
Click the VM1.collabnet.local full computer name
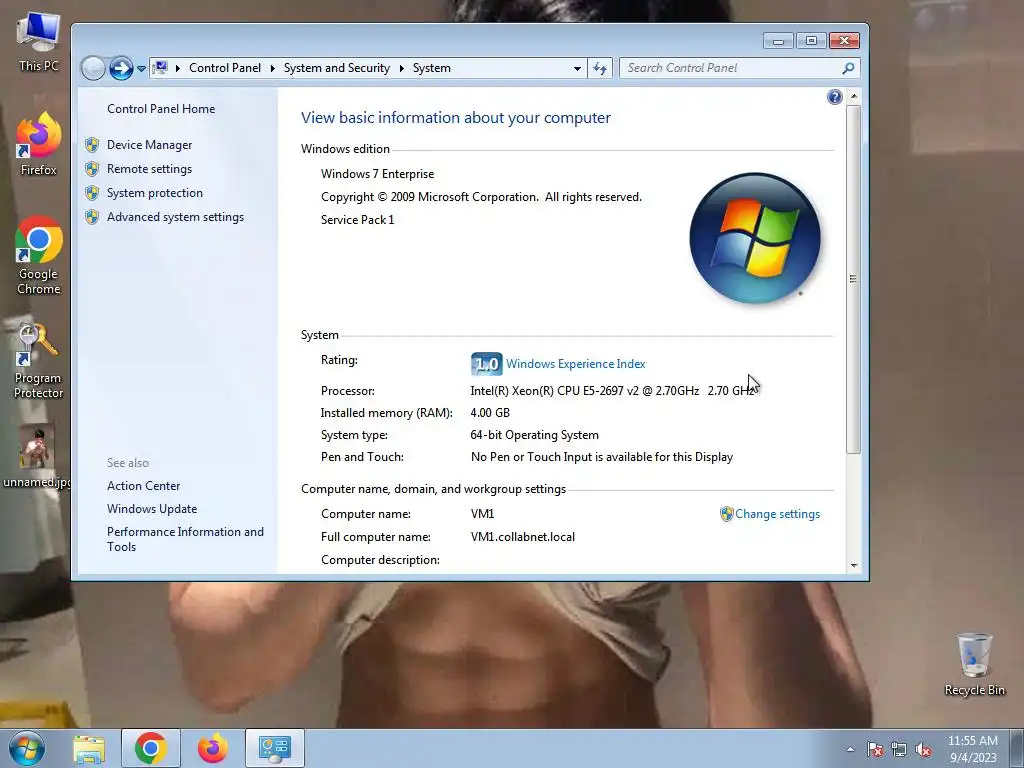522,537
